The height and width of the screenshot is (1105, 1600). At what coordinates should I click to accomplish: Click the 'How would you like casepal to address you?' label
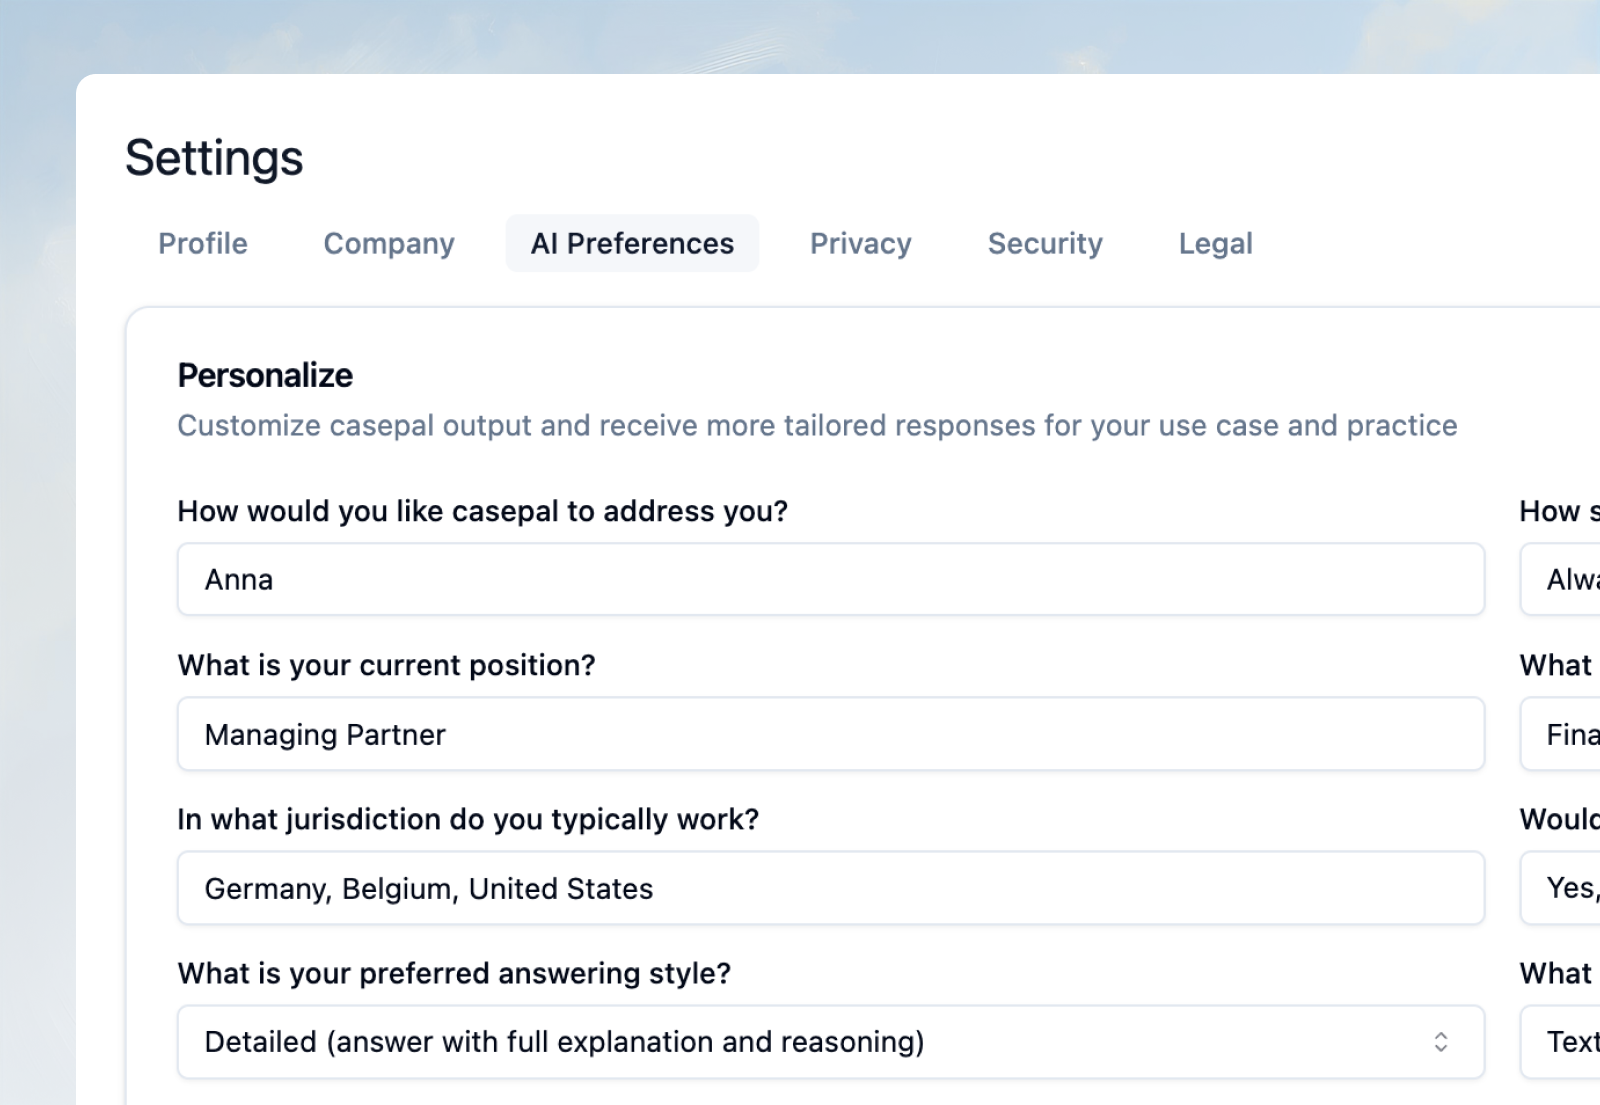click(x=482, y=511)
